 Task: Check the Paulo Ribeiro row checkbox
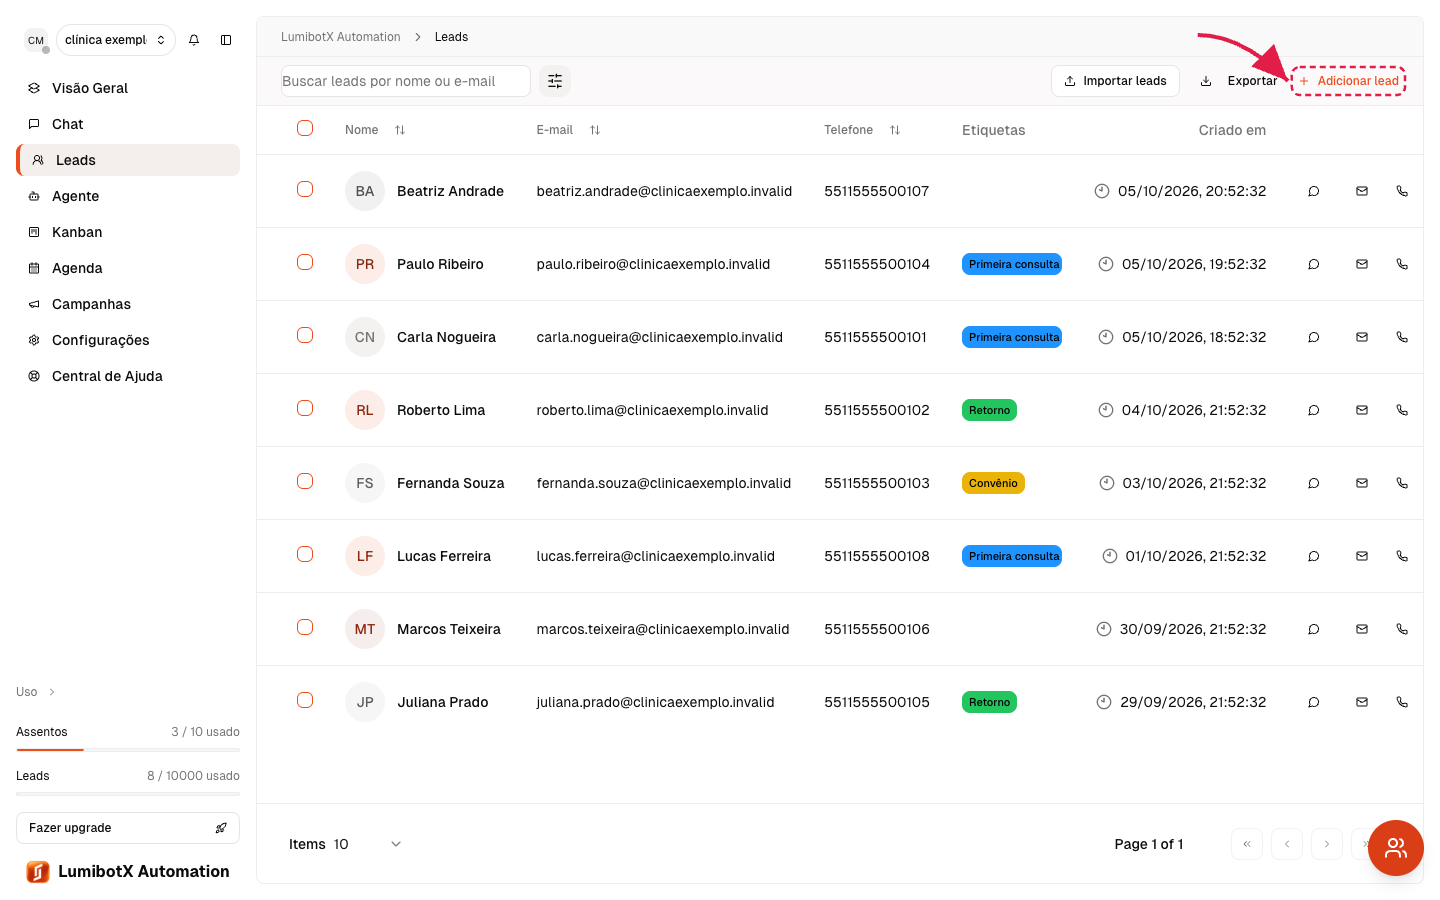click(x=305, y=262)
